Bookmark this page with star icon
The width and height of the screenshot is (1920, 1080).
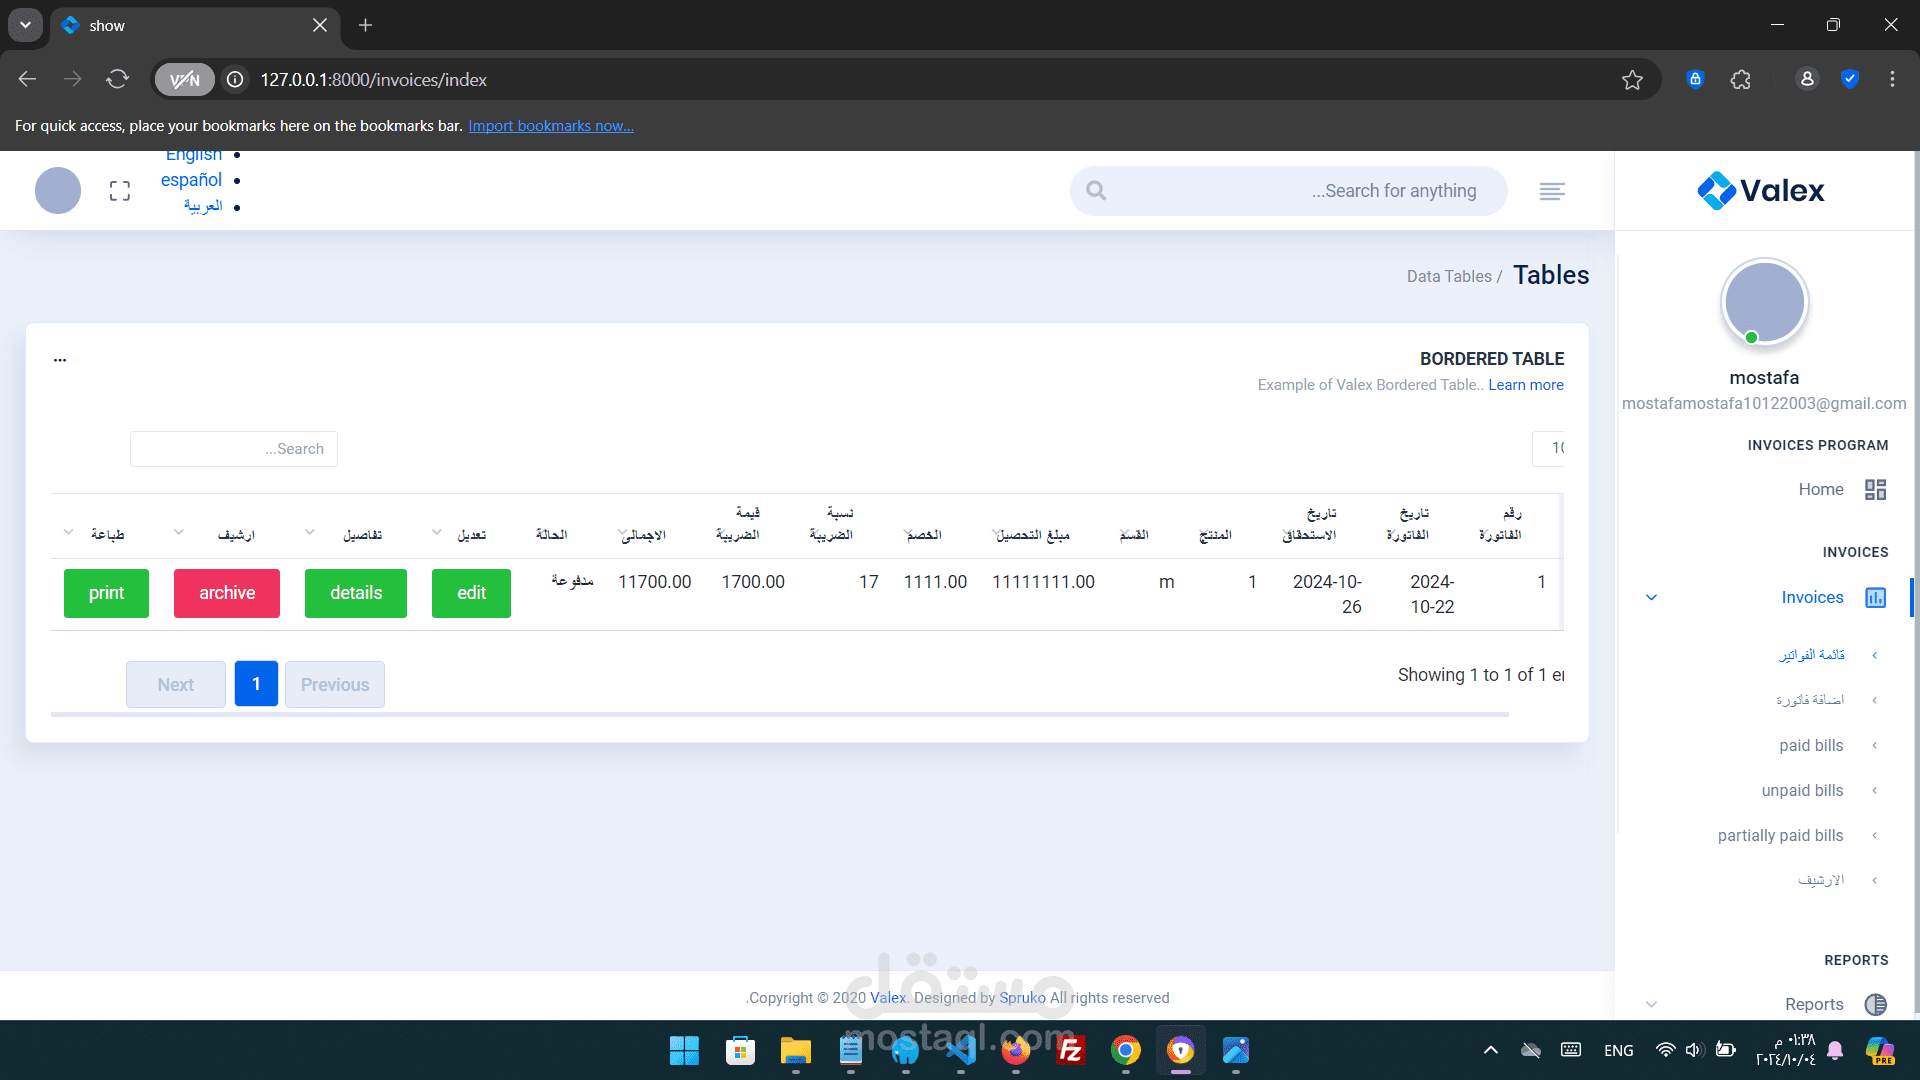click(1632, 80)
